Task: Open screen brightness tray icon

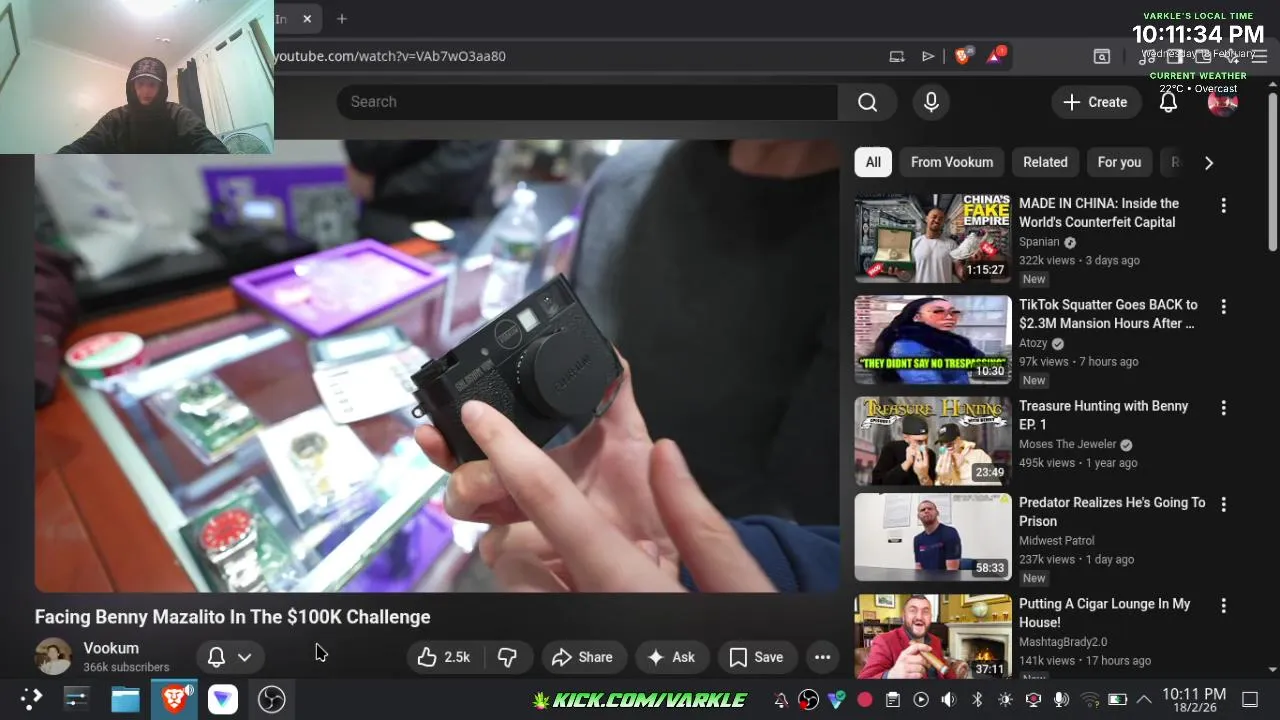Action: tap(1006, 699)
